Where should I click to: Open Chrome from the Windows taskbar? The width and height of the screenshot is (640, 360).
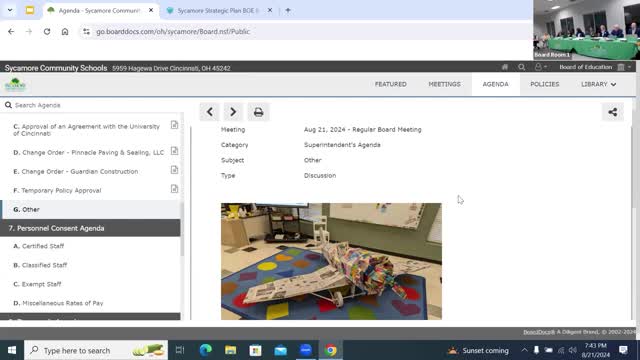(331, 350)
